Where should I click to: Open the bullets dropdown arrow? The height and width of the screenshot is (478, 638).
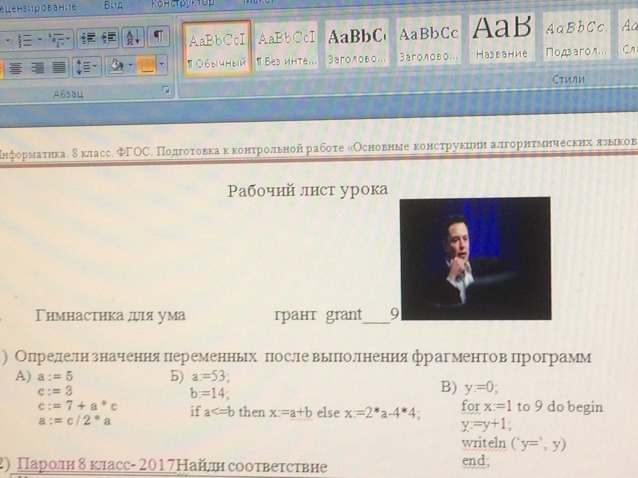(x=7, y=41)
